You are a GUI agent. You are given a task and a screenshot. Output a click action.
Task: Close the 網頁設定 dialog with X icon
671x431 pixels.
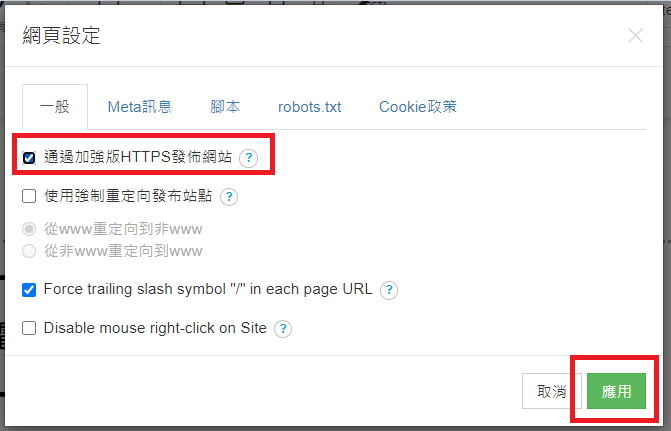(x=635, y=36)
